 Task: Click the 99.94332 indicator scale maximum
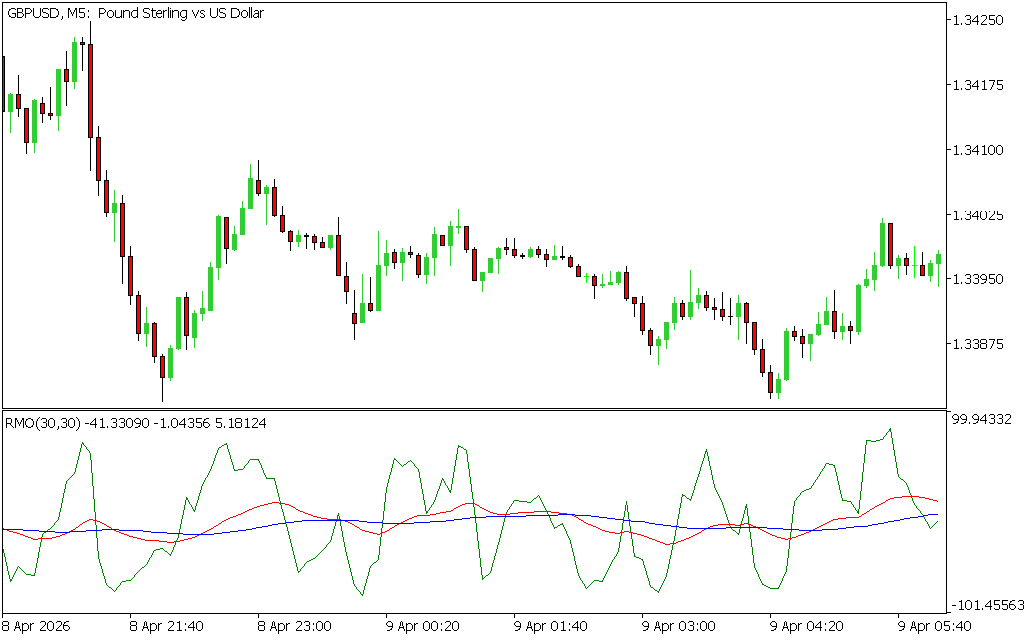pyautogui.click(x=984, y=419)
